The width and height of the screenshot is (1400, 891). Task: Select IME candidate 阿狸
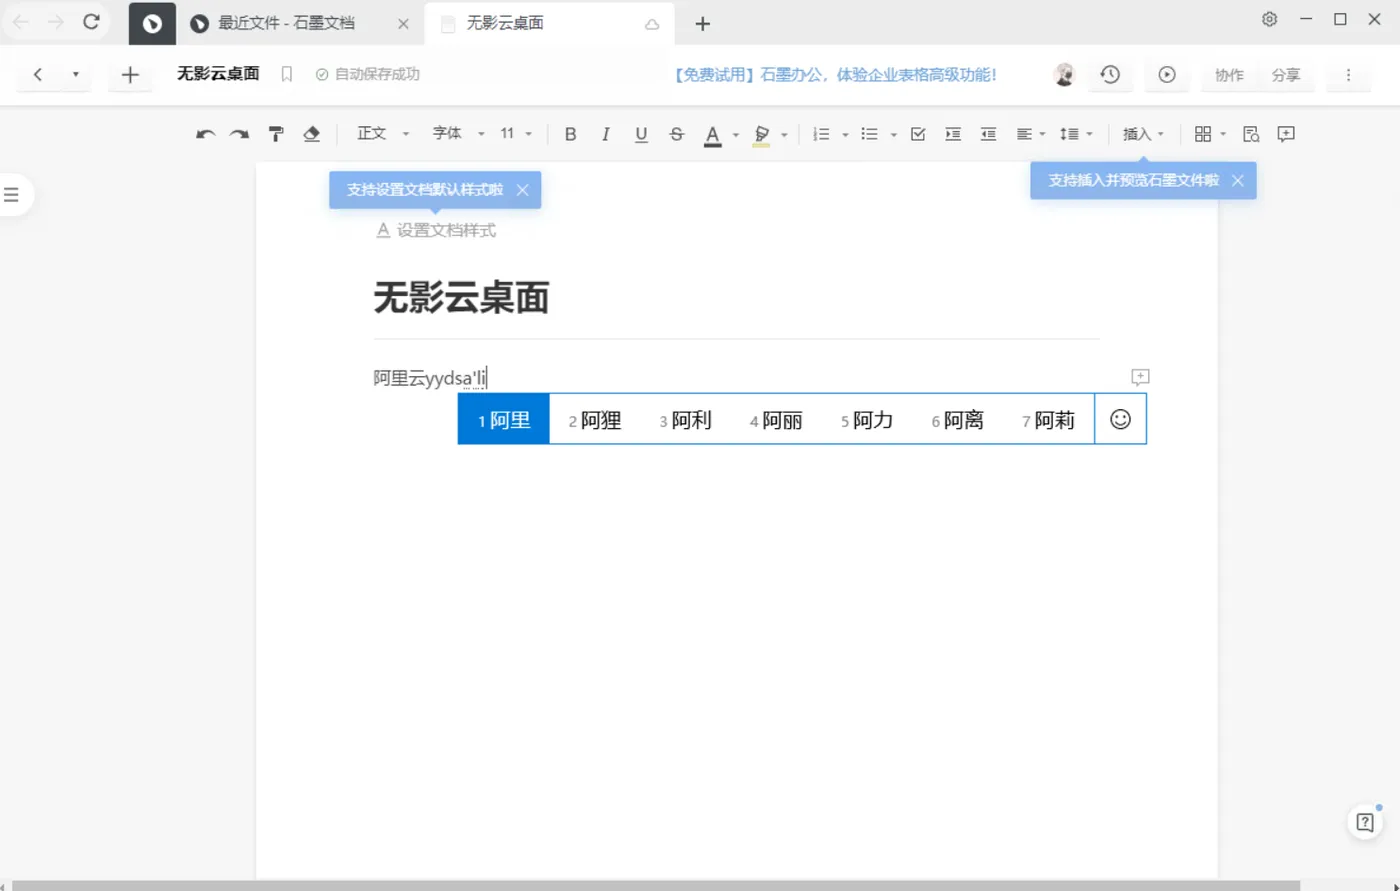click(x=595, y=420)
